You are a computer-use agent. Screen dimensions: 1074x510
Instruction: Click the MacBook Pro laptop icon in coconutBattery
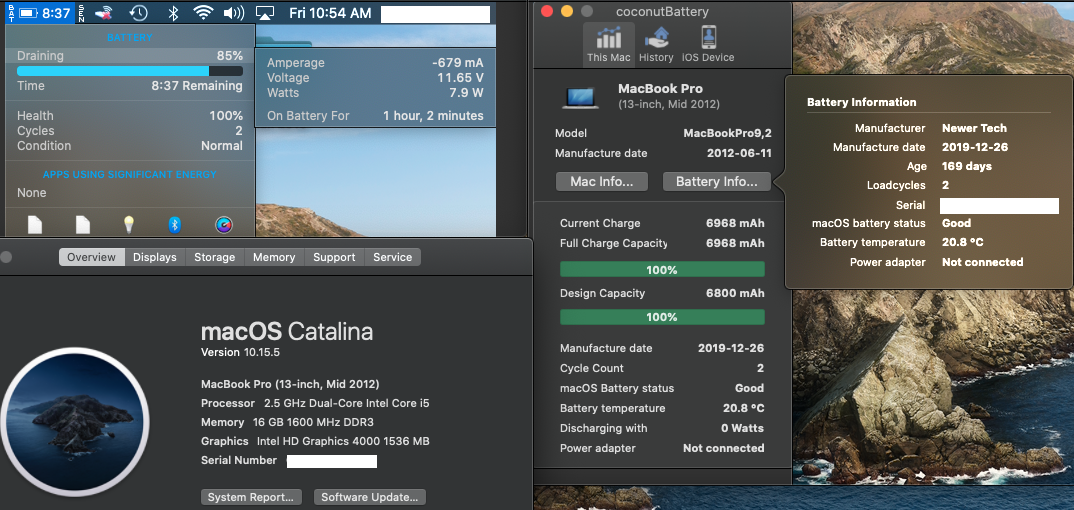[580, 98]
